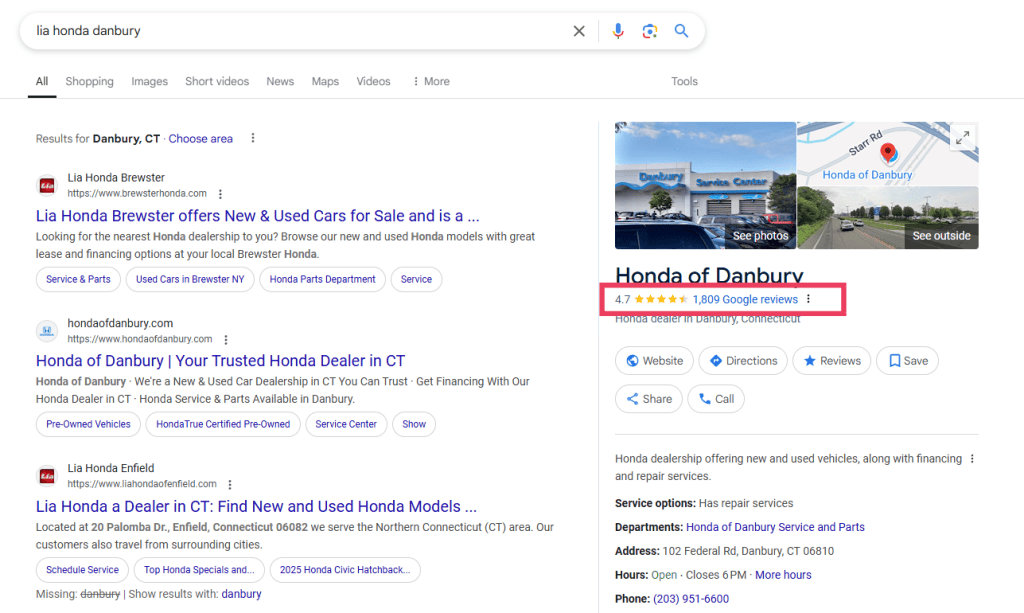The image size is (1024, 613).
Task: Open Honda of Danbury Service and Parts link
Action: coord(775,527)
